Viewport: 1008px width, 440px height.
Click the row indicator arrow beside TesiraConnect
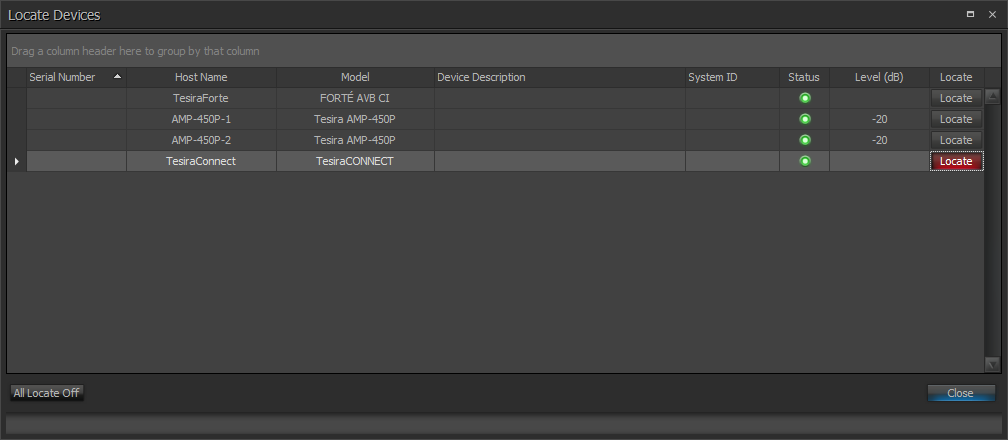pyautogui.click(x=16, y=161)
